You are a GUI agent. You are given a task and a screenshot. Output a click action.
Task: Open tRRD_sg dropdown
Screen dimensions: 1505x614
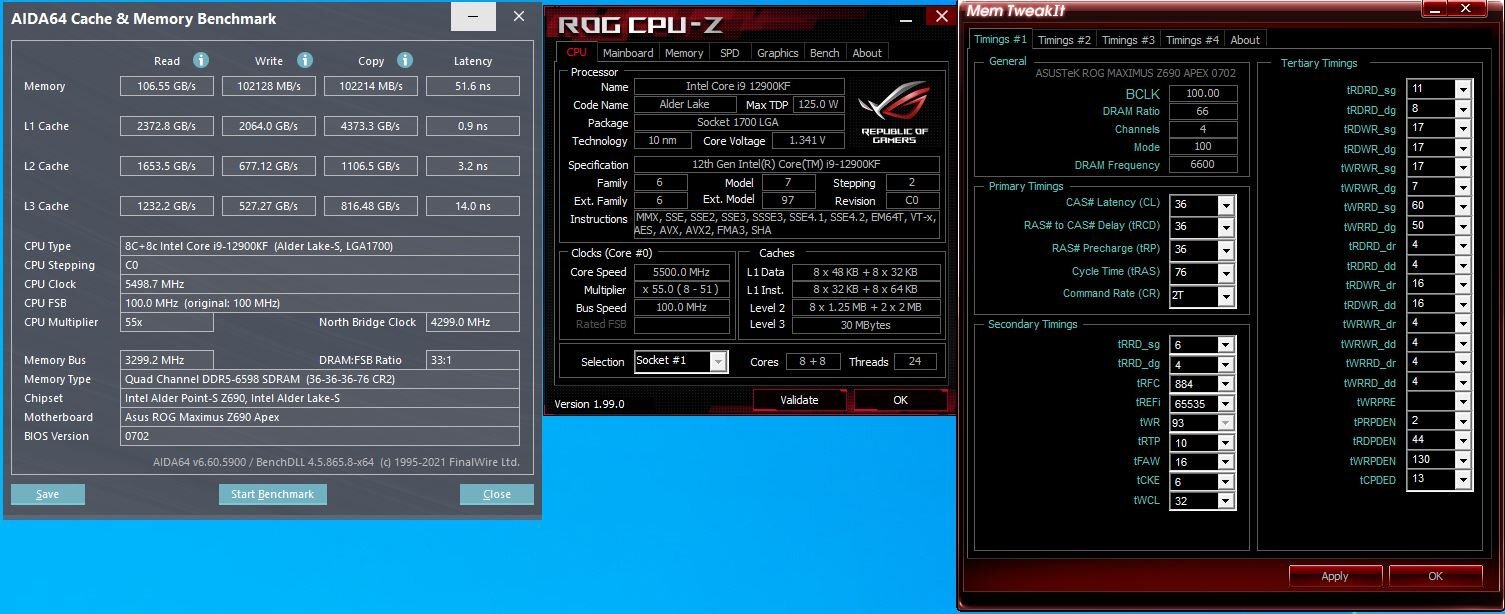1226,345
